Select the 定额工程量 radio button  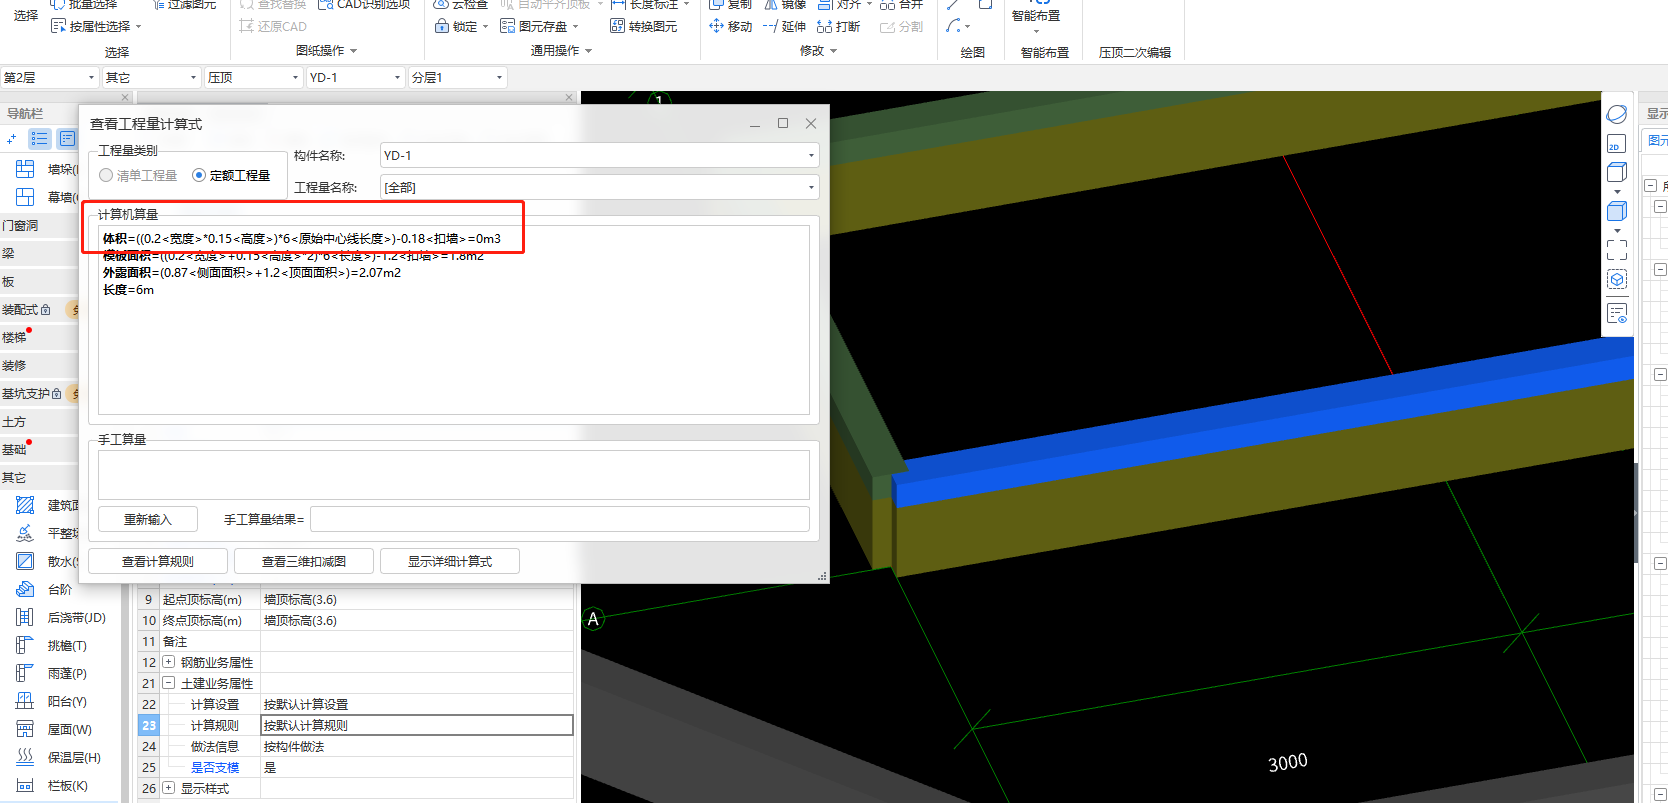[199, 175]
